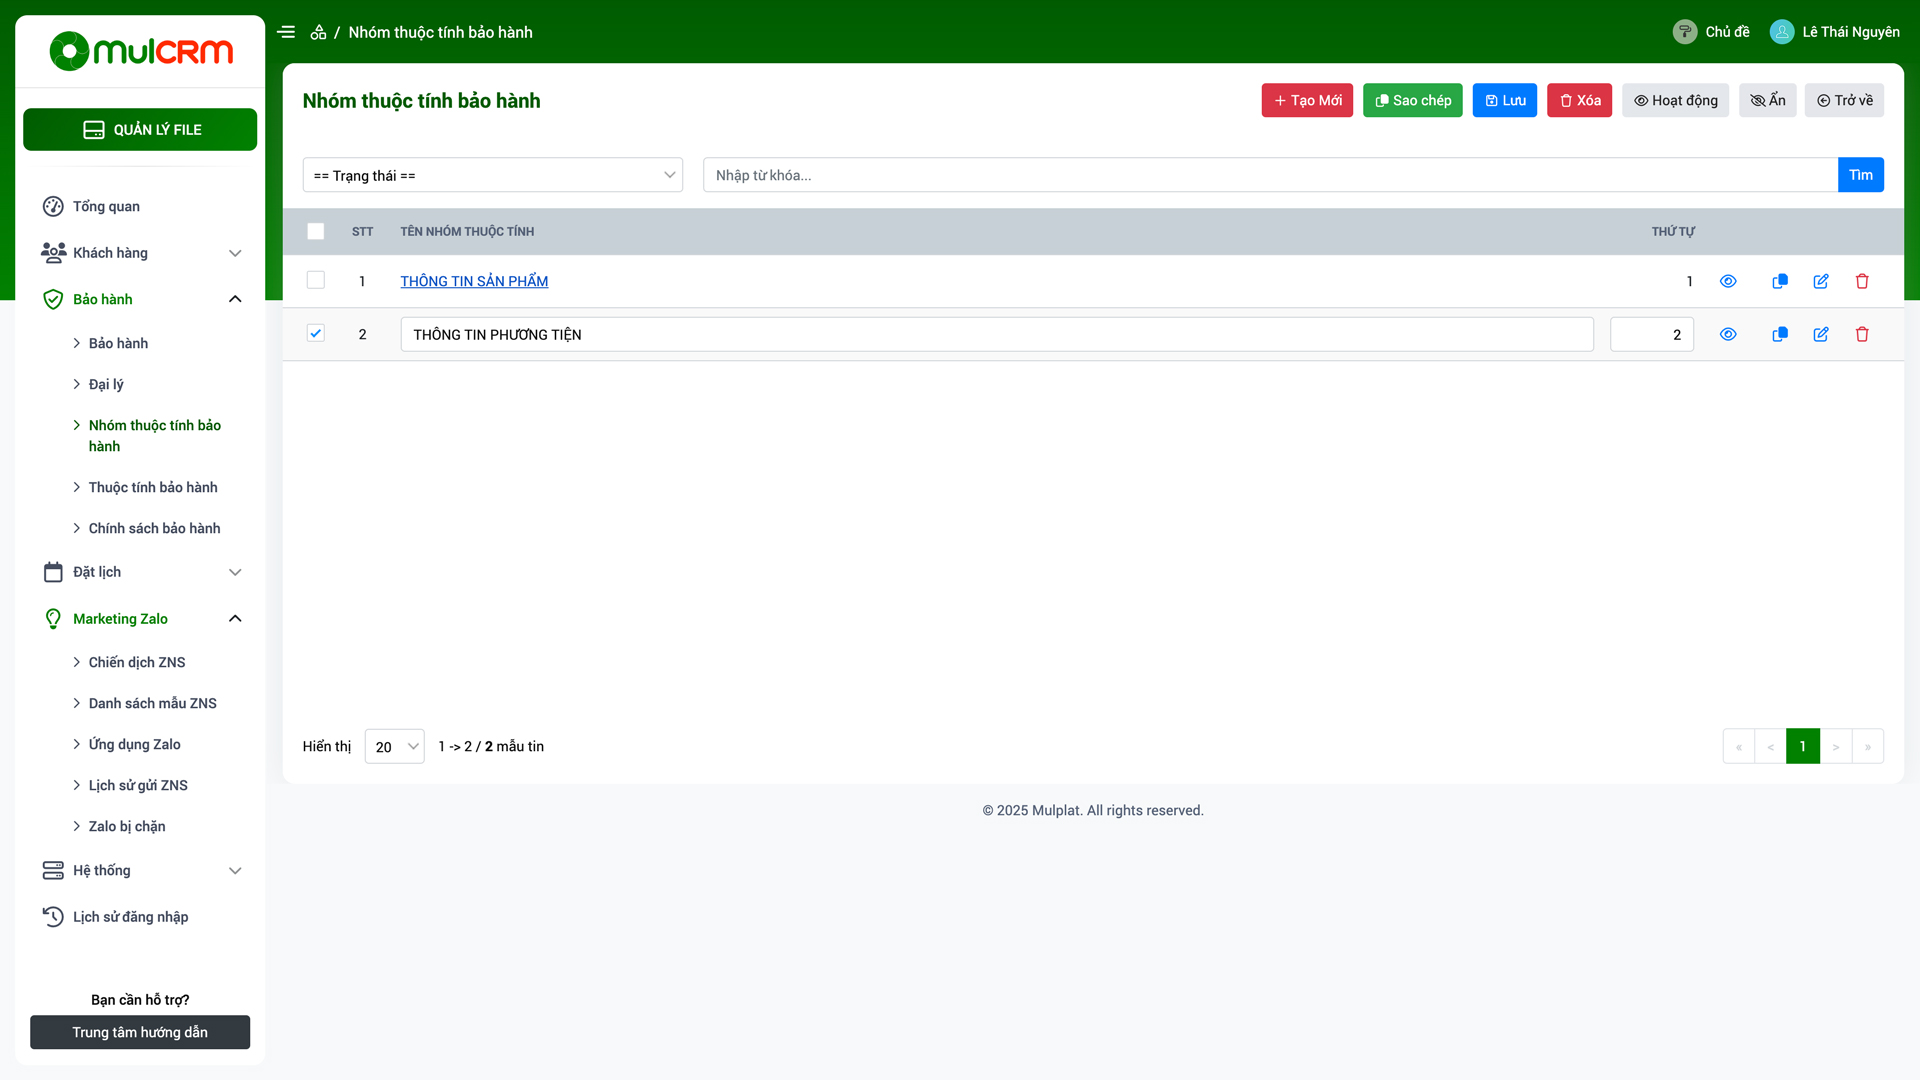Click the Lê Thái Nguyên user avatar
This screenshot has width=1920, height=1080.
(x=1782, y=32)
